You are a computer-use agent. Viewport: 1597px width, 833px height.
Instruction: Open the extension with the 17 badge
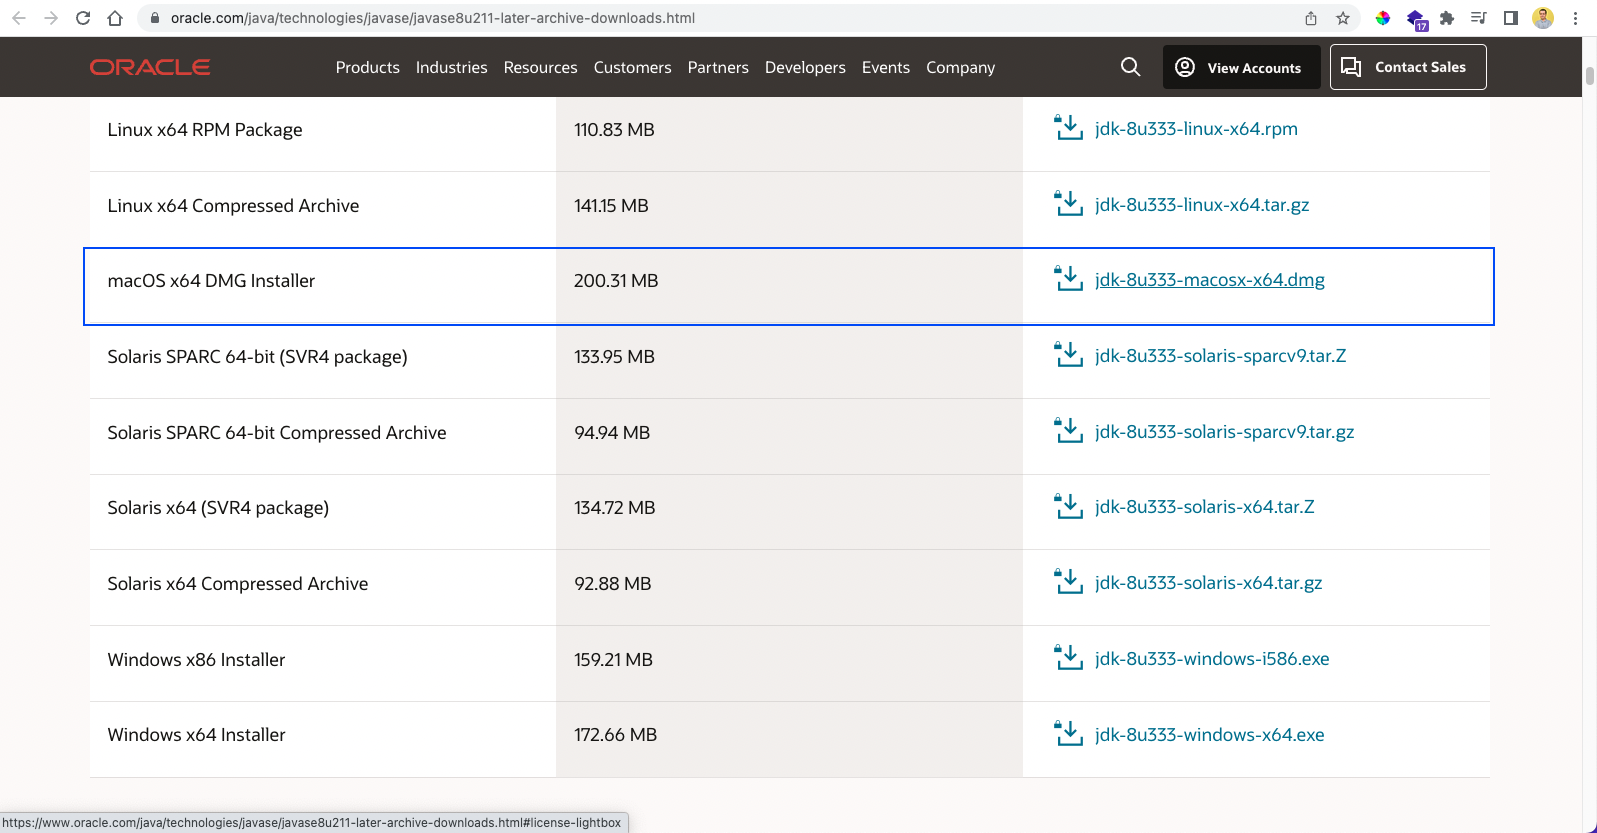[x=1416, y=19]
